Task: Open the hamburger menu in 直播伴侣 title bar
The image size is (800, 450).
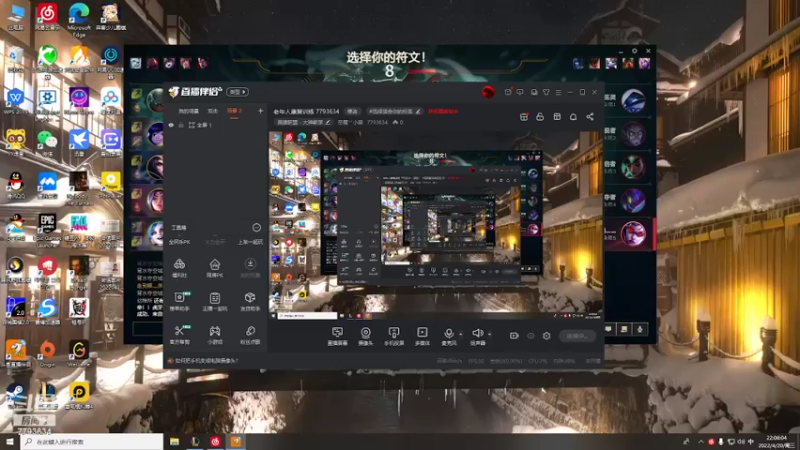Action: click(x=558, y=92)
